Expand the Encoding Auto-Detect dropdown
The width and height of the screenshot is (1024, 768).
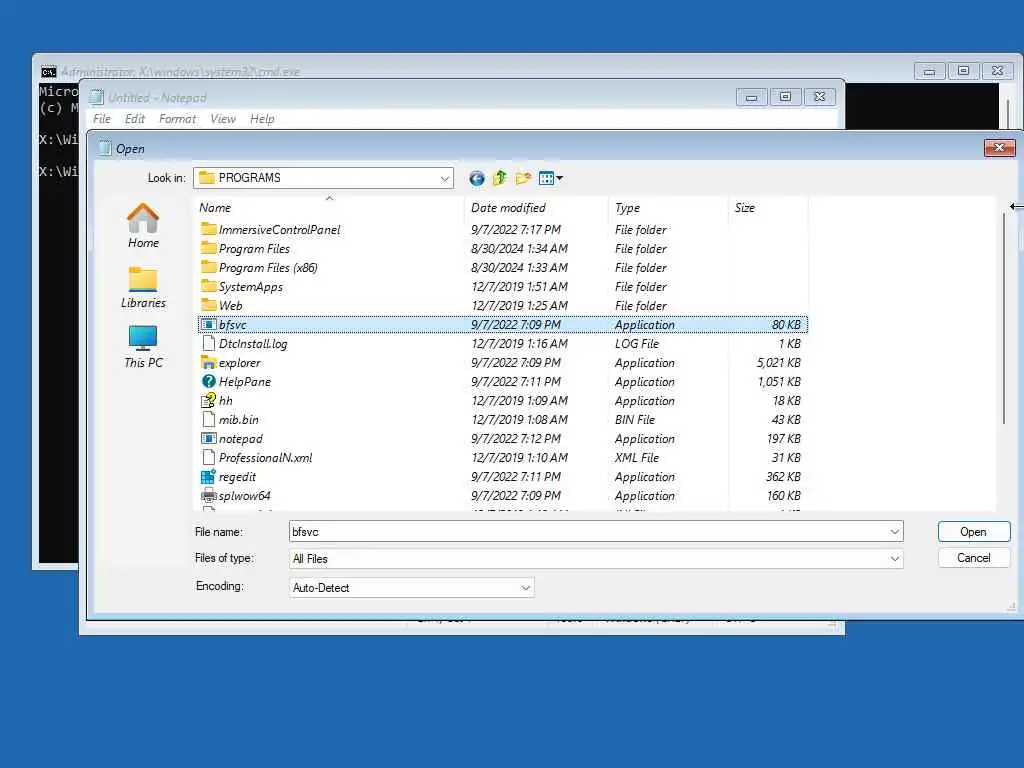click(x=525, y=588)
